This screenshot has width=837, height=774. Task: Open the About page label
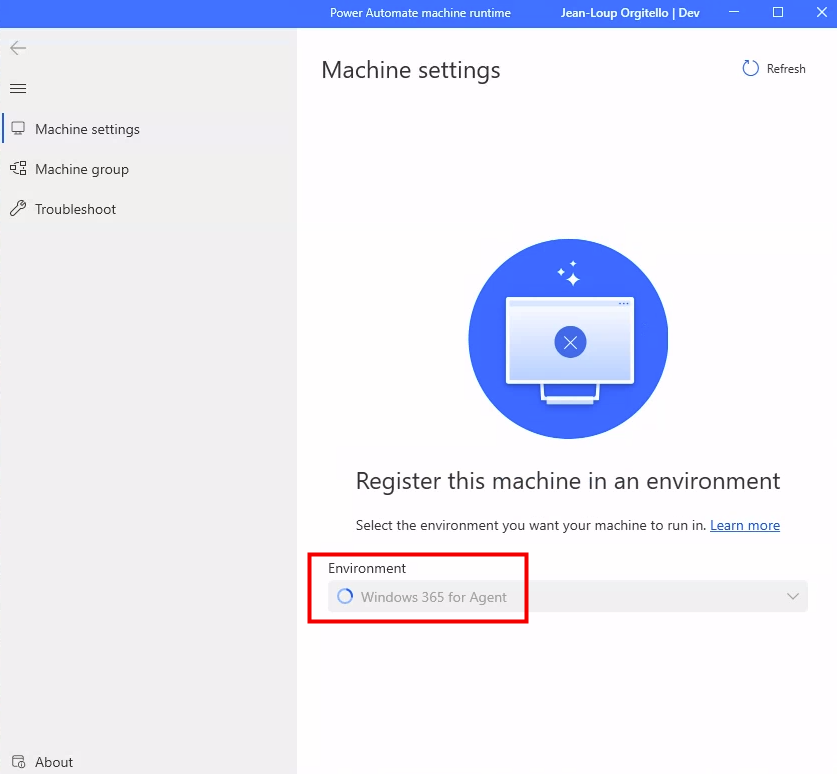pyautogui.click(x=54, y=762)
